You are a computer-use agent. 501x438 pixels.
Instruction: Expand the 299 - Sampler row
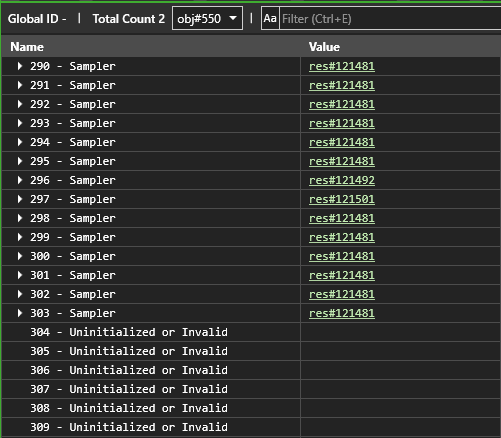pos(20,237)
